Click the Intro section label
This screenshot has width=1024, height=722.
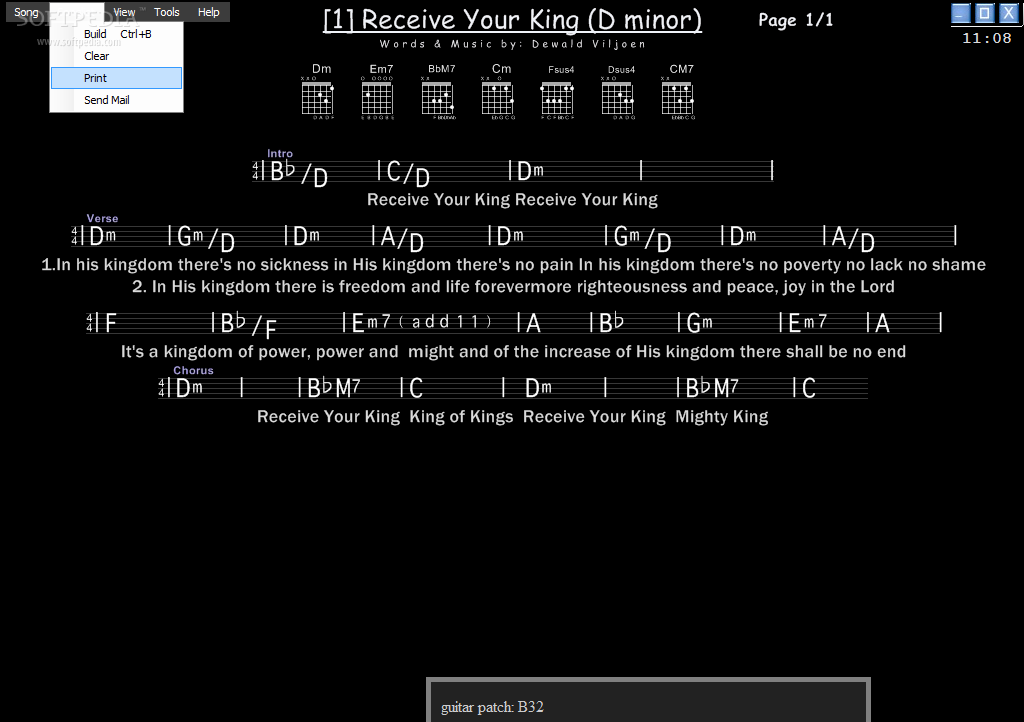[x=280, y=153]
